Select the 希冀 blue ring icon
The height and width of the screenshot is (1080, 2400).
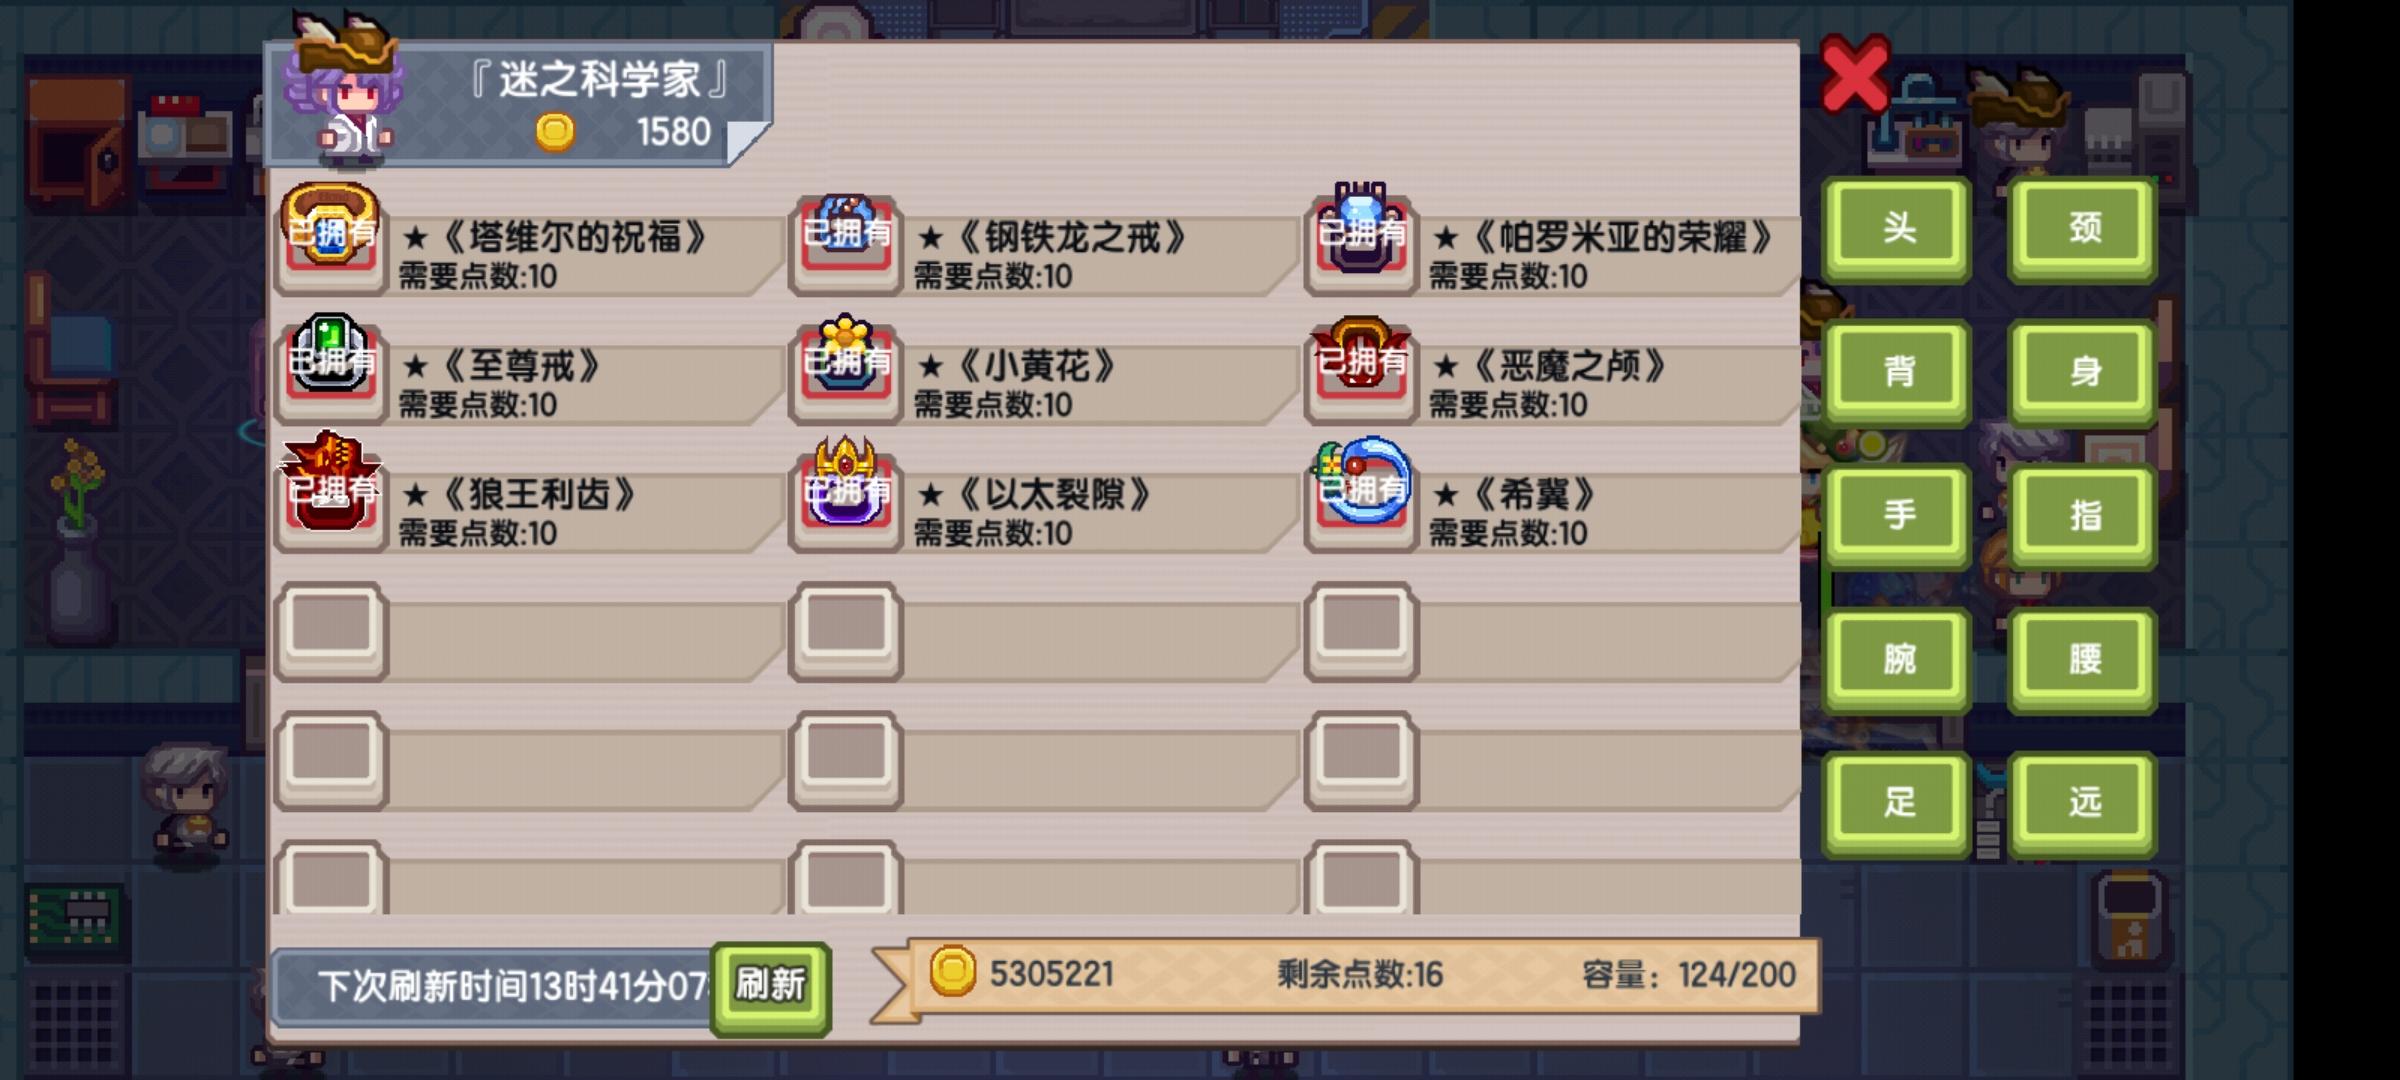click(x=1361, y=492)
